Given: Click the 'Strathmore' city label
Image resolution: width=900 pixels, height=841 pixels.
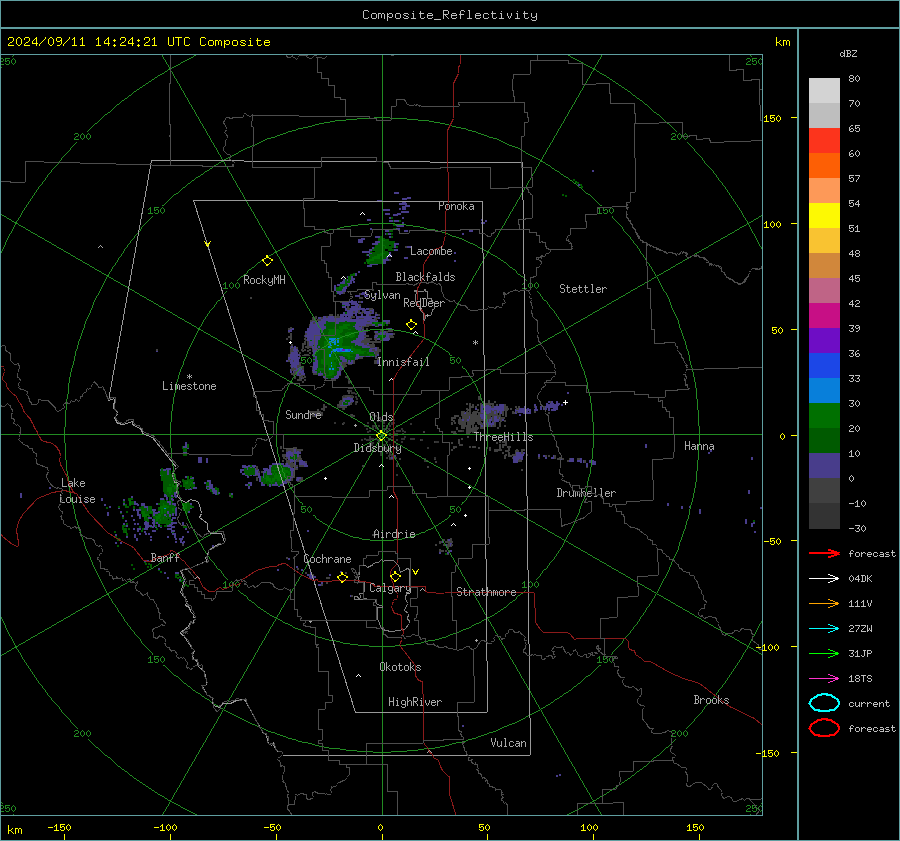Looking at the screenshot, I should tap(486, 592).
